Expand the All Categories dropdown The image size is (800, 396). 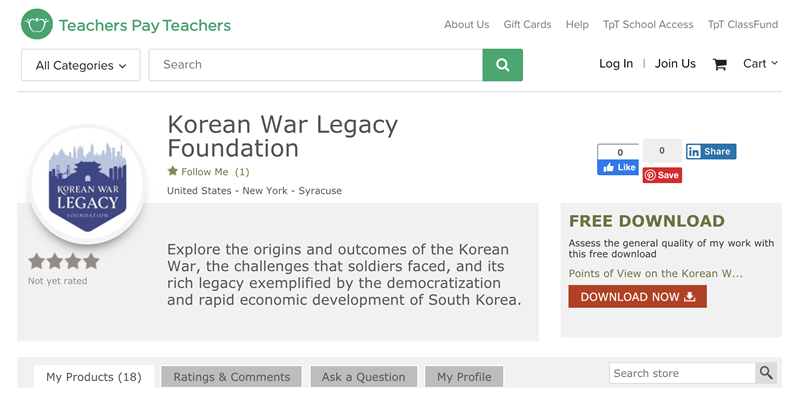81,65
